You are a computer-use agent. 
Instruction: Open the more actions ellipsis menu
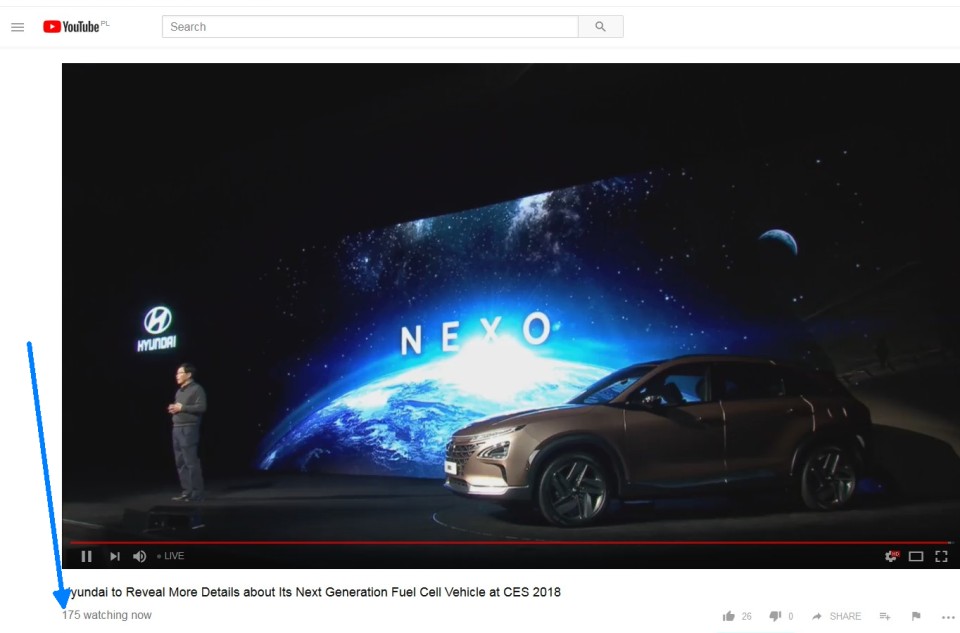point(948,617)
